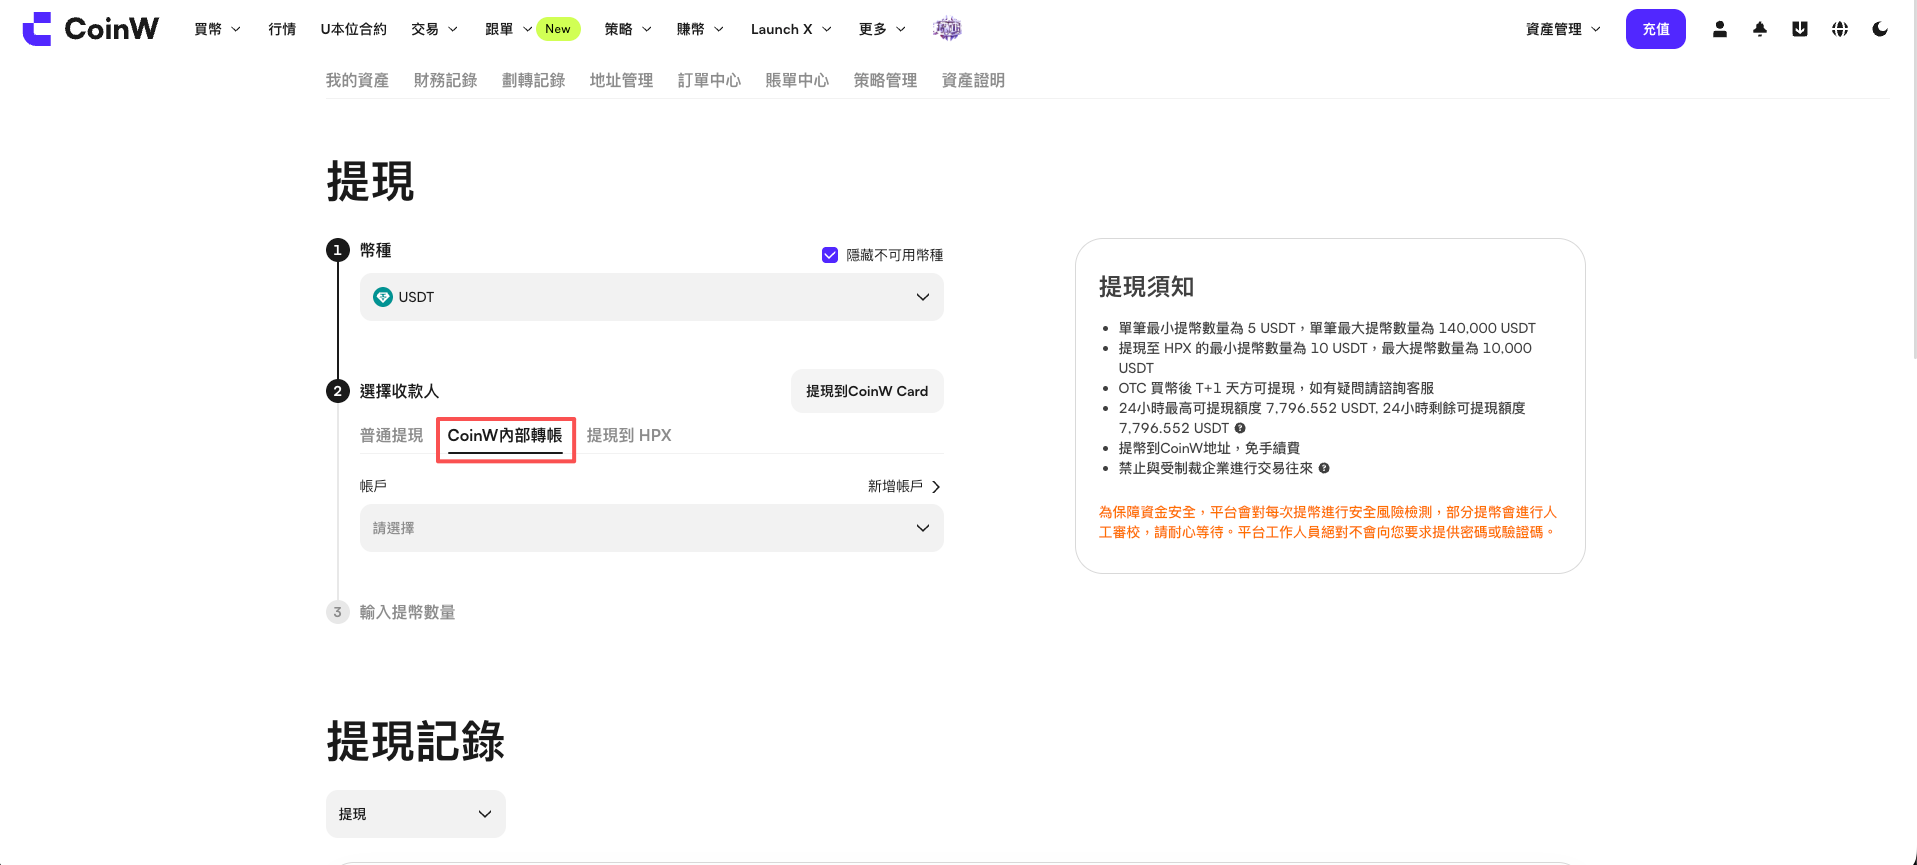Open 行情 in top navigation
Image resolution: width=1917 pixels, height=865 pixels.
[282, 29]
